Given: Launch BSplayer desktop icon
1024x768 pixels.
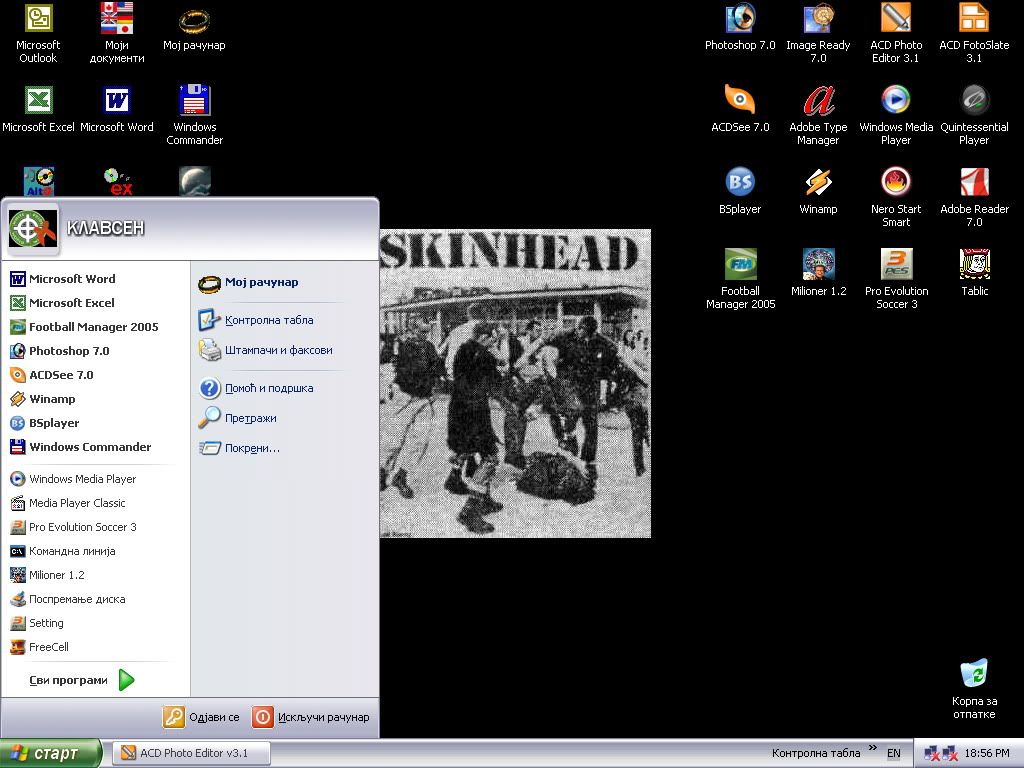Looking at the screenshot, I should (x=740, y=191).
